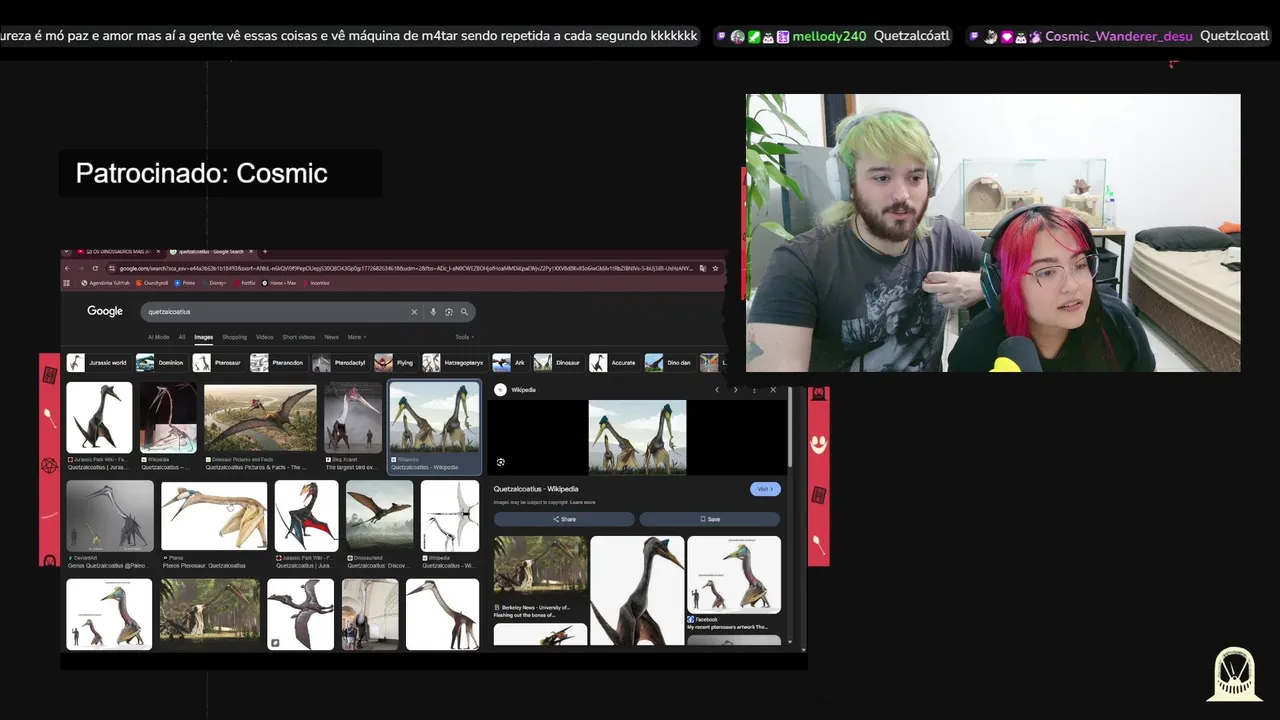Switch to Short videos tab
The height and width of the screenshot is (720, 1280).
[x=299, y=337]
